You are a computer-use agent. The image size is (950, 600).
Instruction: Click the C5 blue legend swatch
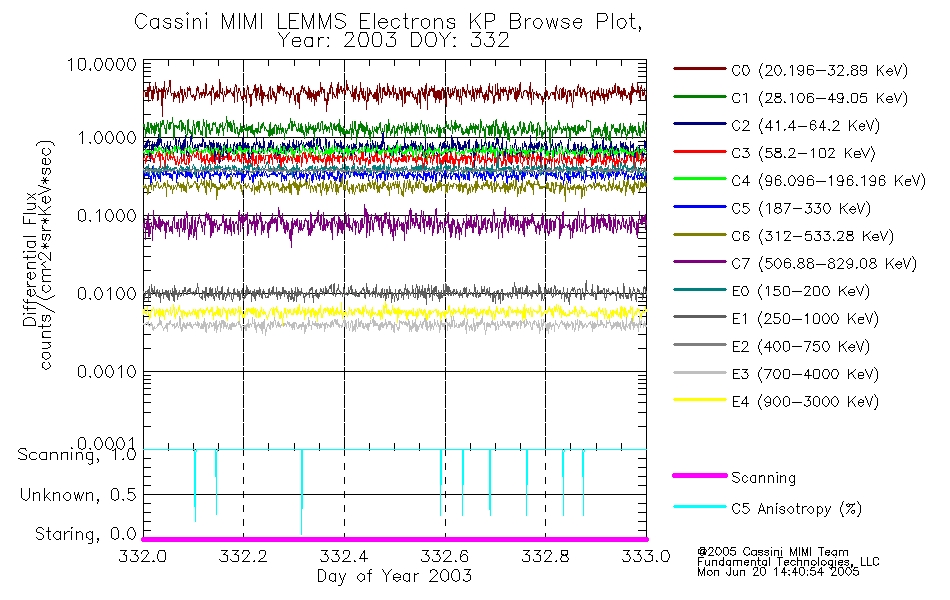tap(700, 207)
